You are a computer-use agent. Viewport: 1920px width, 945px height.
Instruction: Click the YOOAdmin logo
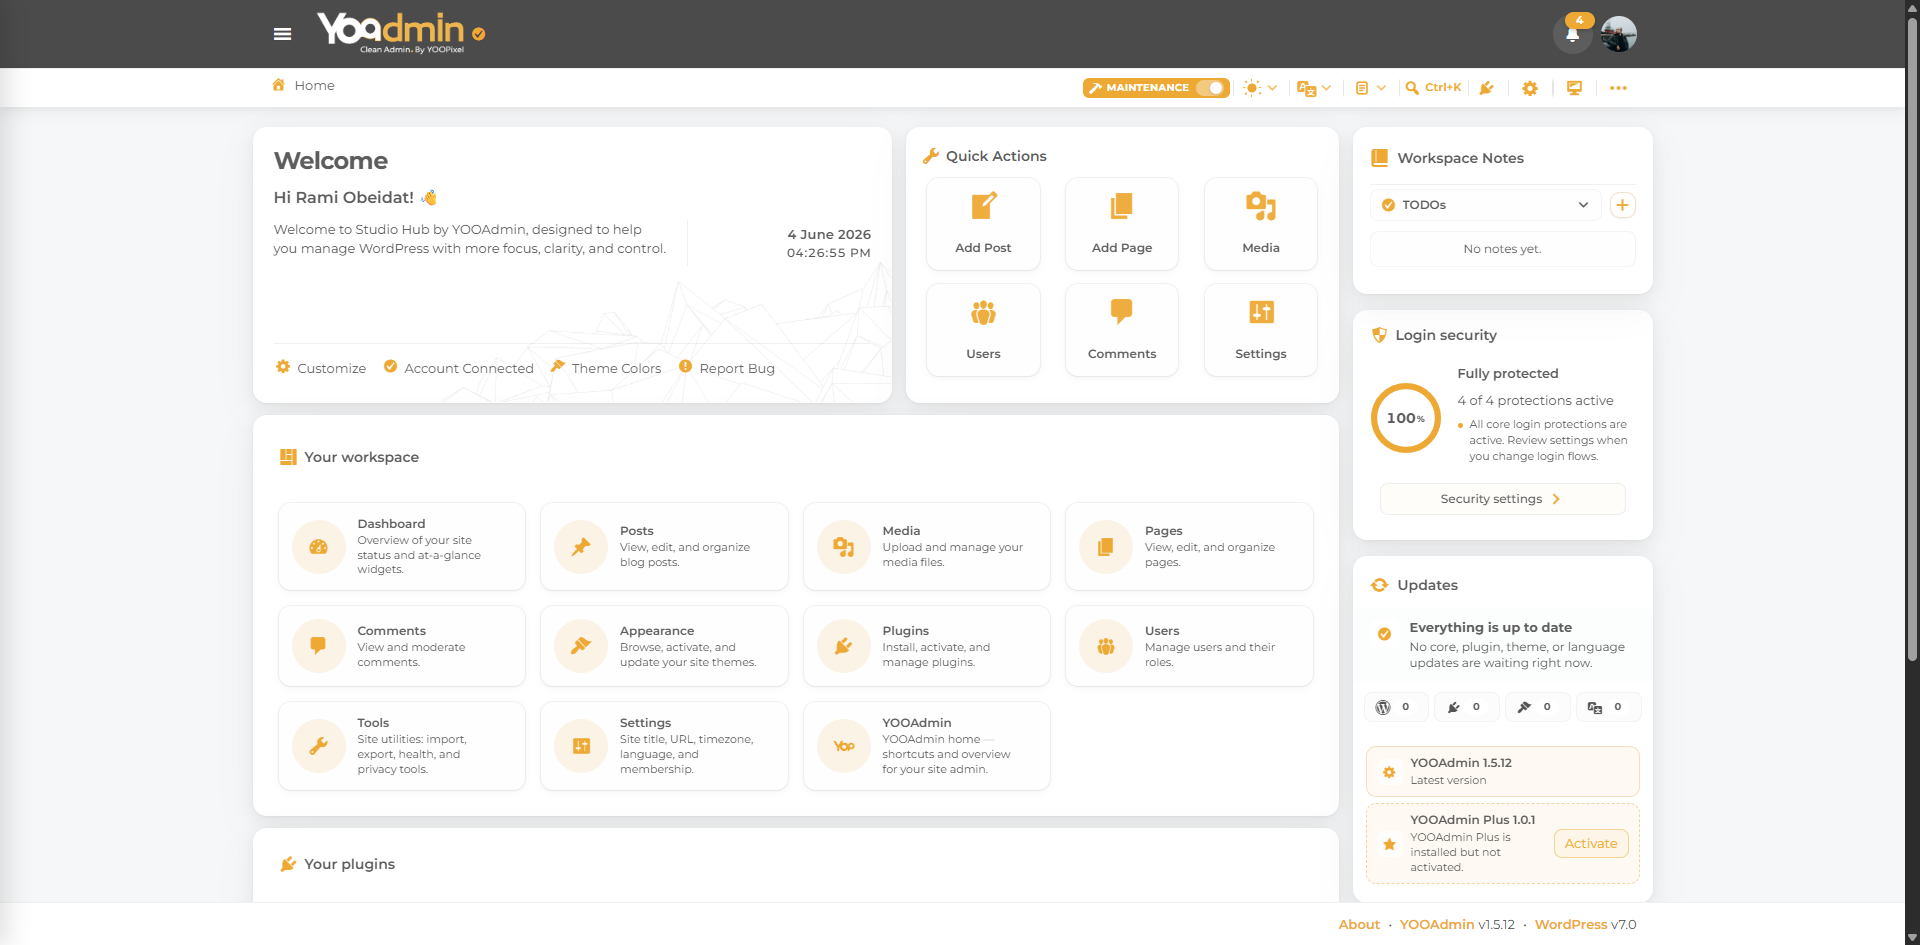(x=401, y=33)
